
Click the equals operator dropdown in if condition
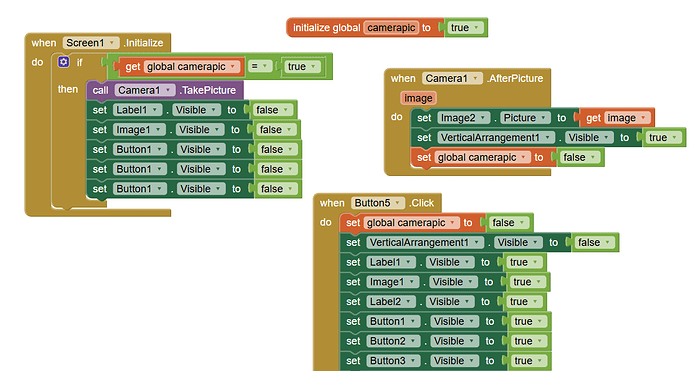(259, 66)
